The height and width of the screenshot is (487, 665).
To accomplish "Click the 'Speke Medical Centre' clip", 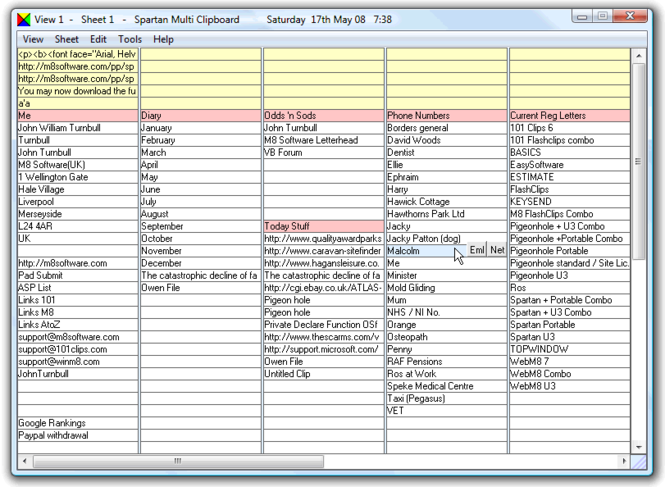I will pos(447,386).
